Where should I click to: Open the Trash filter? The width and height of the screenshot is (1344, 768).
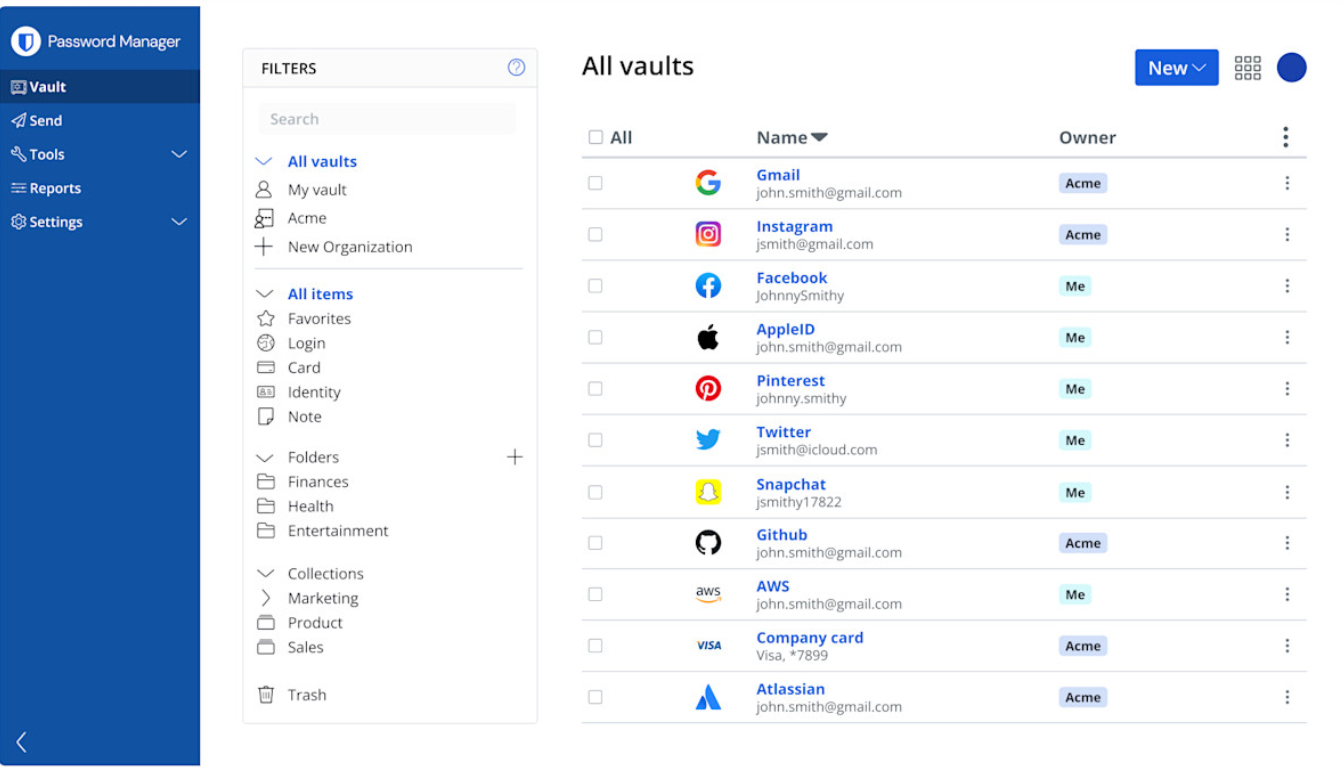(306, 695)
